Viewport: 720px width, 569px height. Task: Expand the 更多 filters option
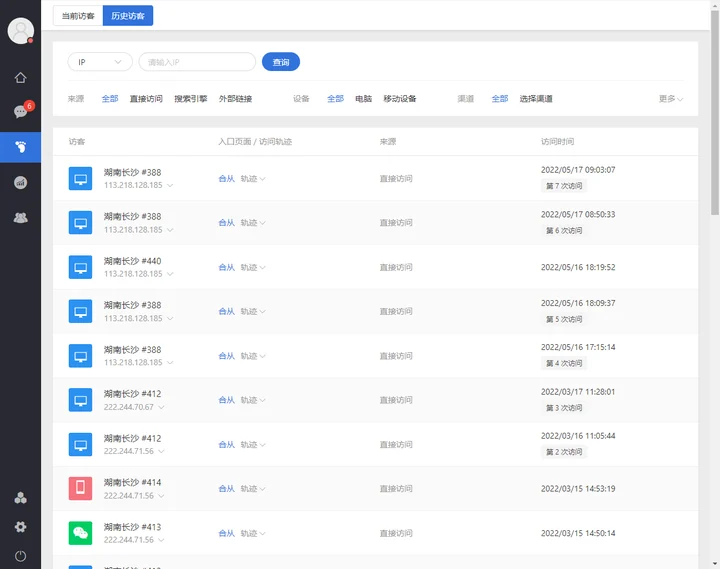671,99
